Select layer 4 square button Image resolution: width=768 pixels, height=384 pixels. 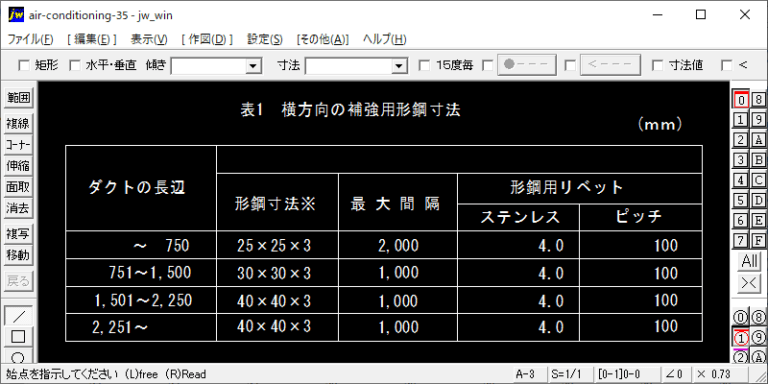741,180
